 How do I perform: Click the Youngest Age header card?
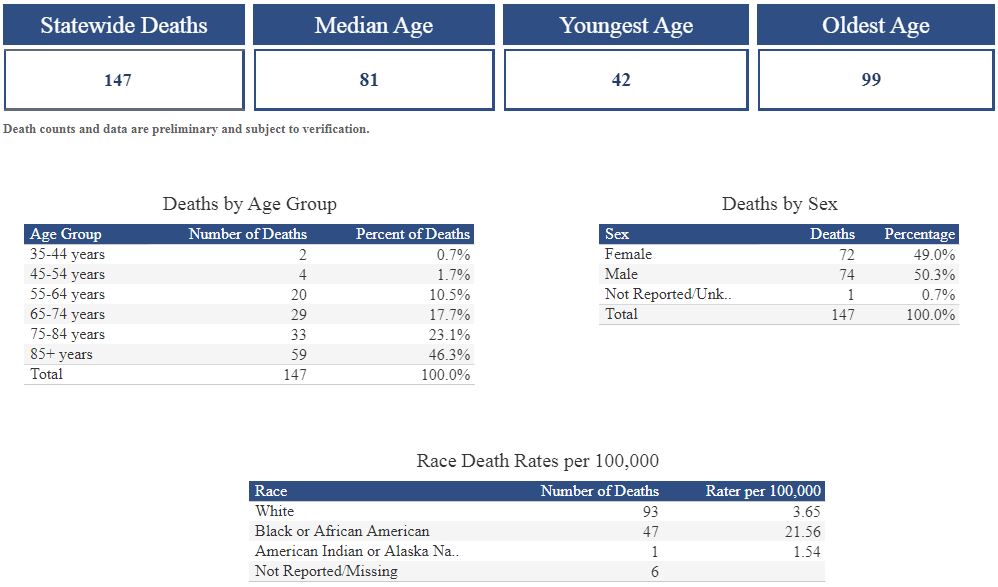625,25
